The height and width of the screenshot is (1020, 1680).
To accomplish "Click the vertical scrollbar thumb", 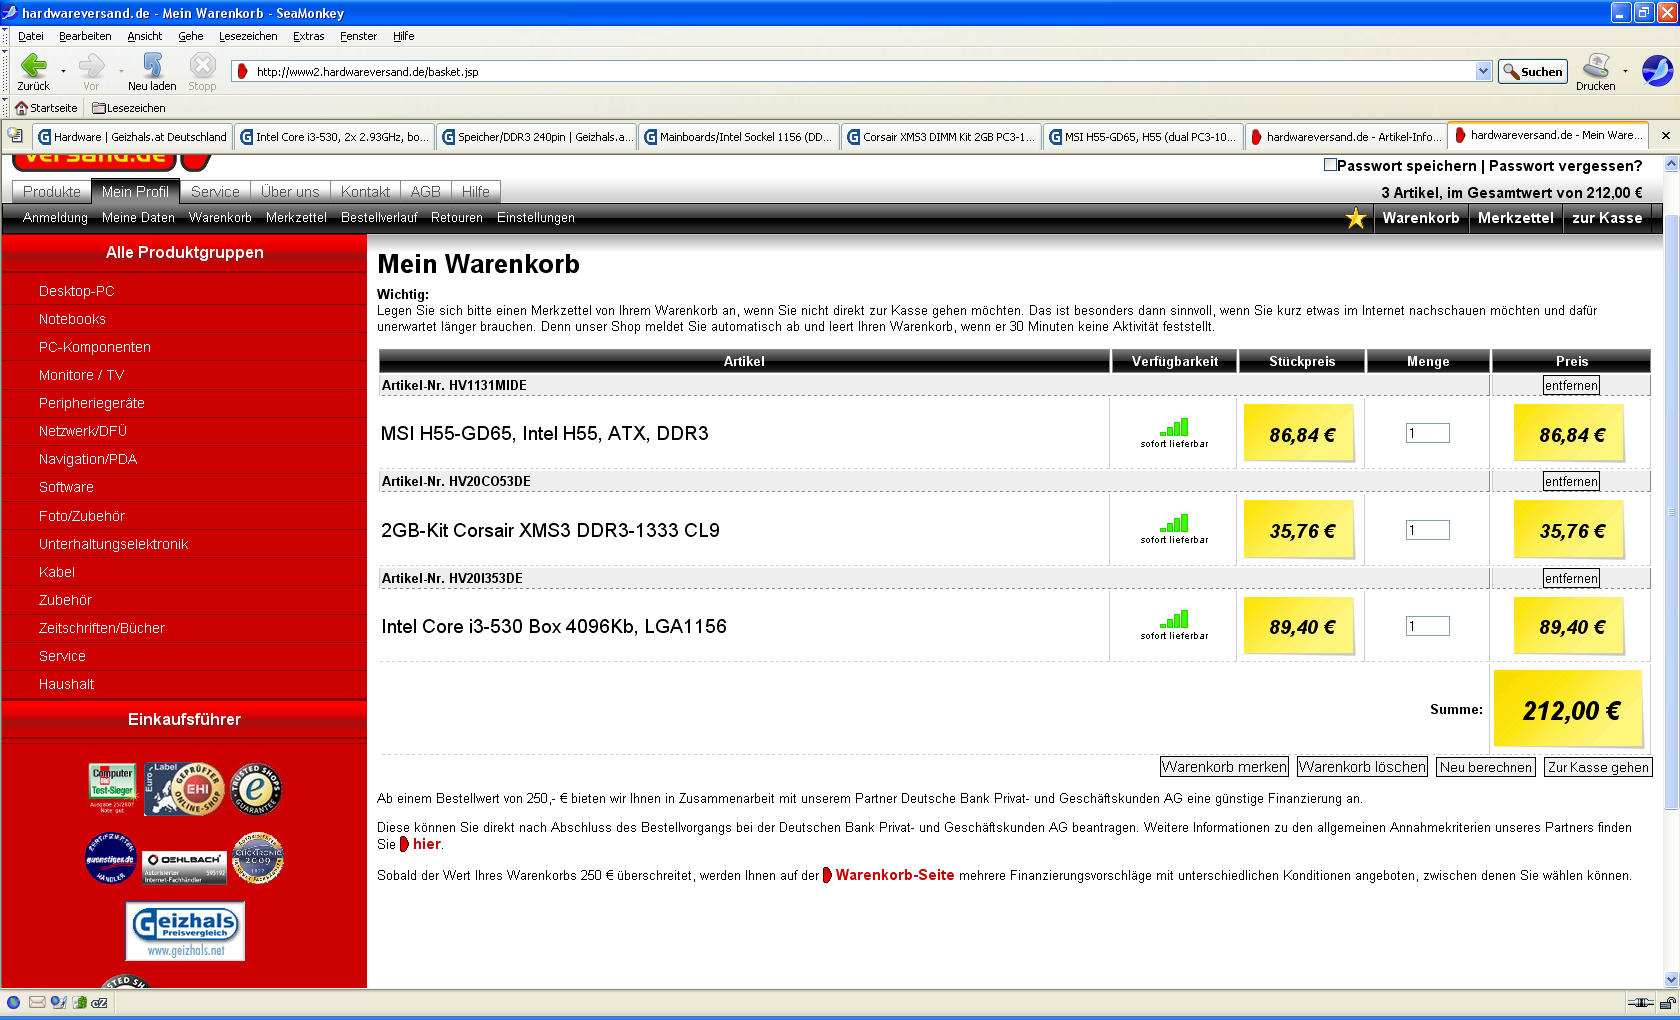I will click(x=1671, y=513).
